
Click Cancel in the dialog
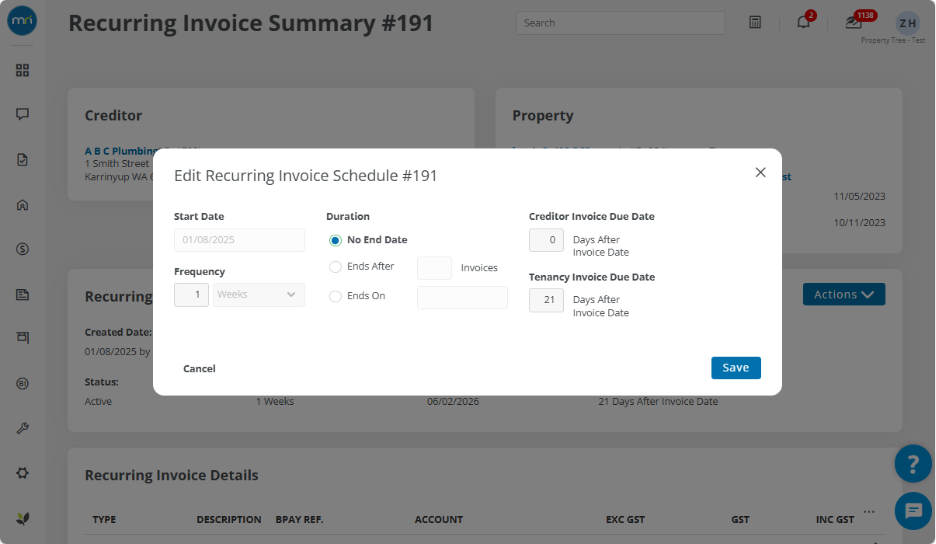(199, 368)
